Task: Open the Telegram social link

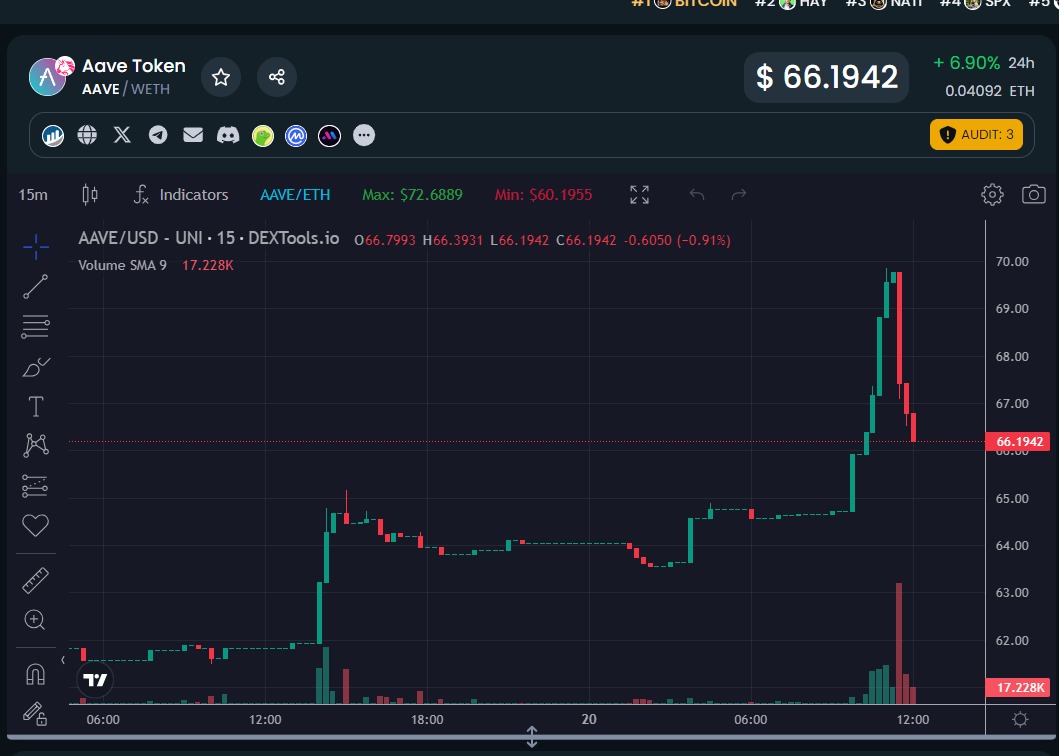Action: pos(158,135)
